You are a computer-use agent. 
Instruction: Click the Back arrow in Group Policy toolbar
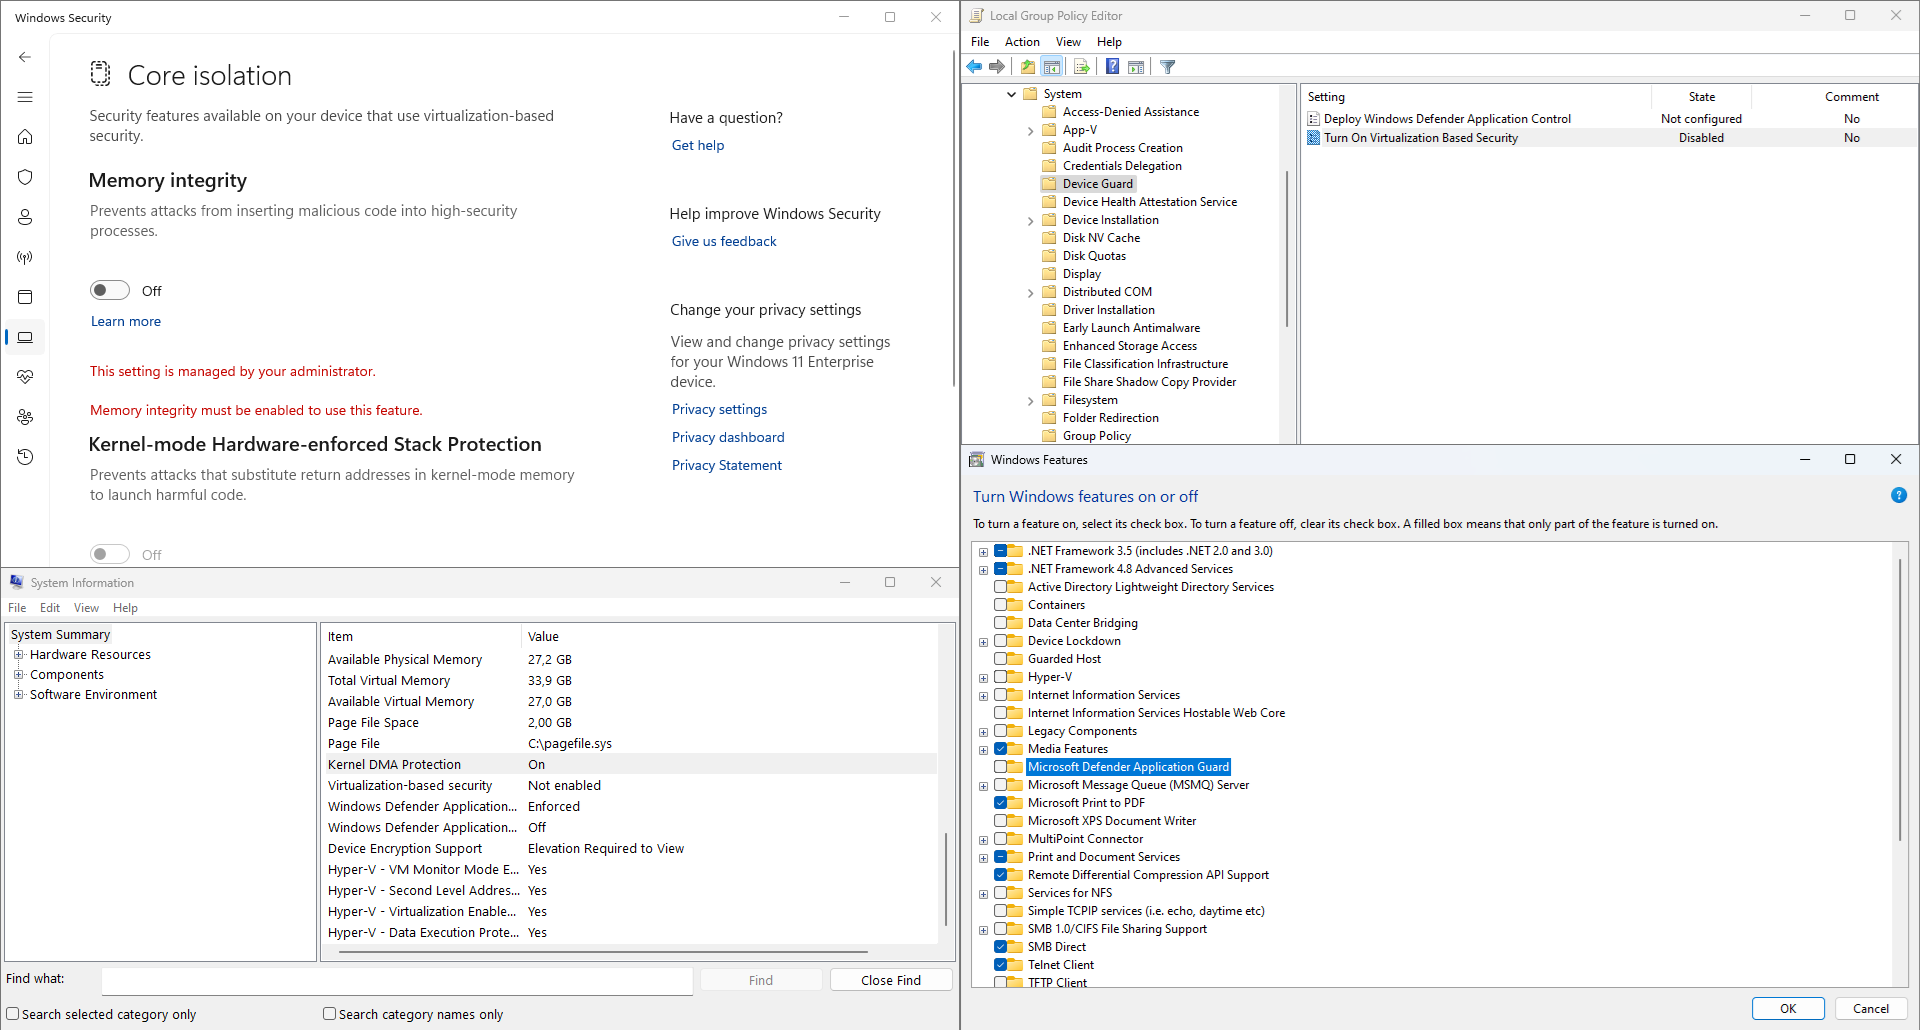974,67
